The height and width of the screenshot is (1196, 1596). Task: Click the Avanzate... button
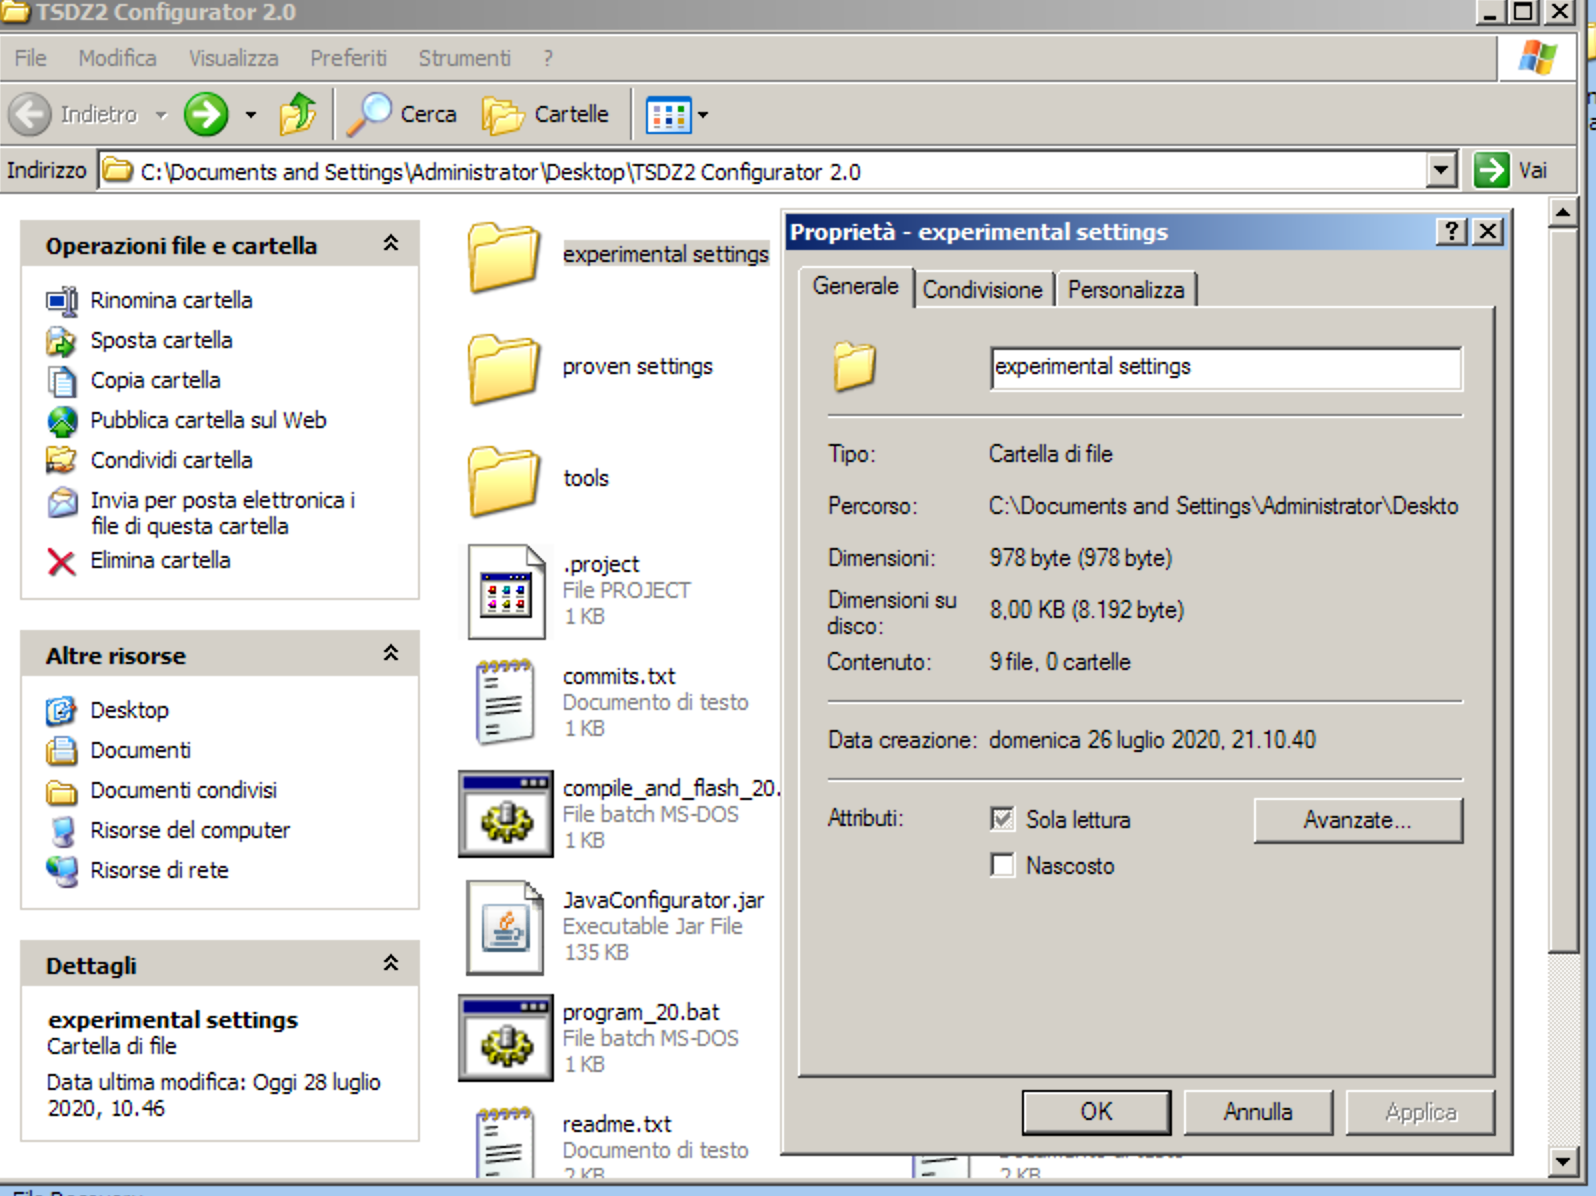[x=1358, y=820]
